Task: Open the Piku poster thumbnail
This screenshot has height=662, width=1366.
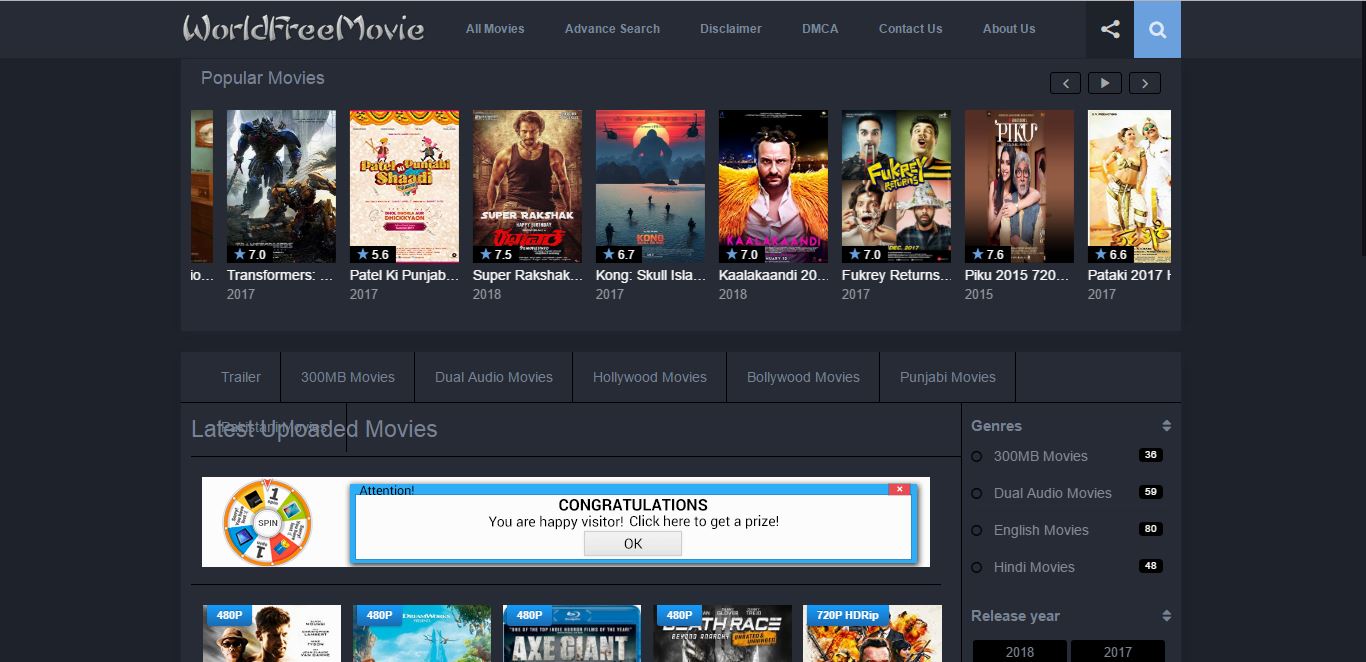Action: [x=1019, y=186]
